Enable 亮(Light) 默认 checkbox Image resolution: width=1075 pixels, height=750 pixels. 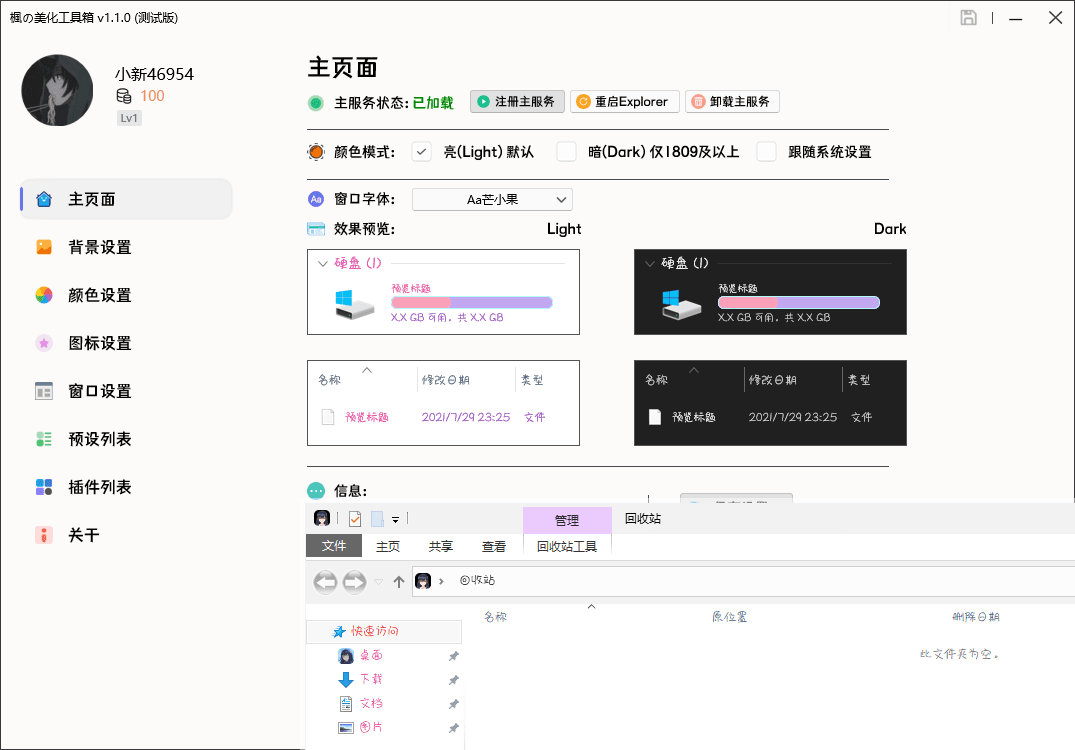[x=422, y=152]
